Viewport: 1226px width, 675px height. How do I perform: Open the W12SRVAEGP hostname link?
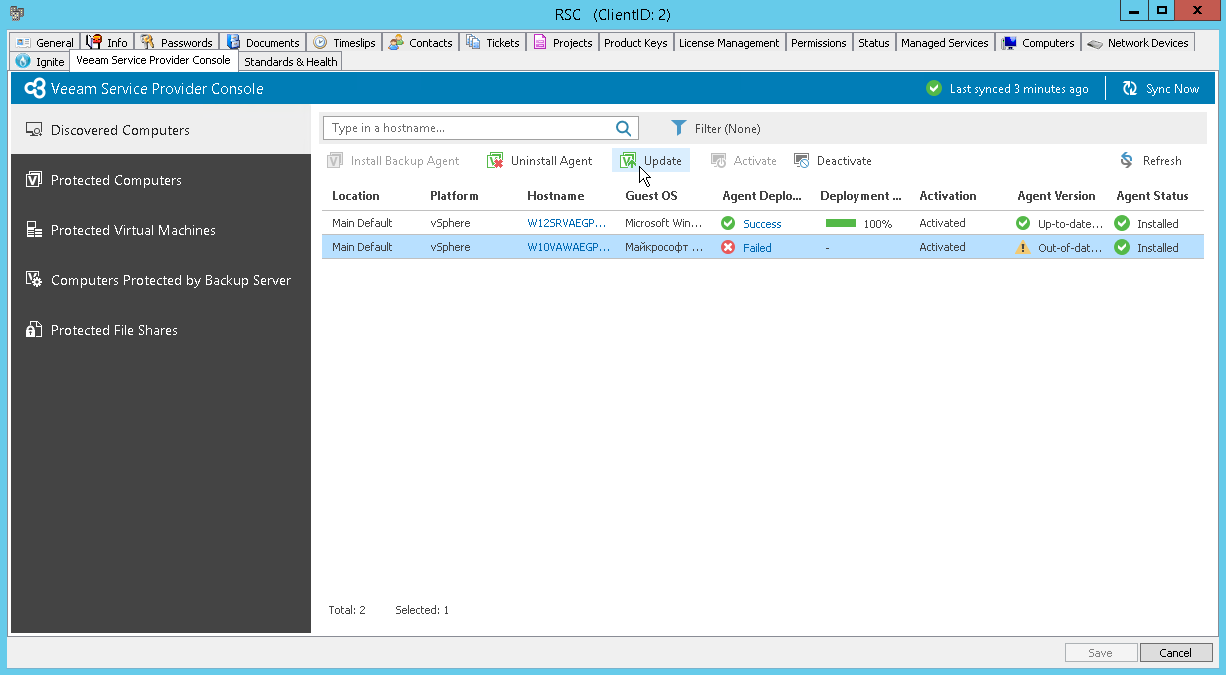(568, 223)
